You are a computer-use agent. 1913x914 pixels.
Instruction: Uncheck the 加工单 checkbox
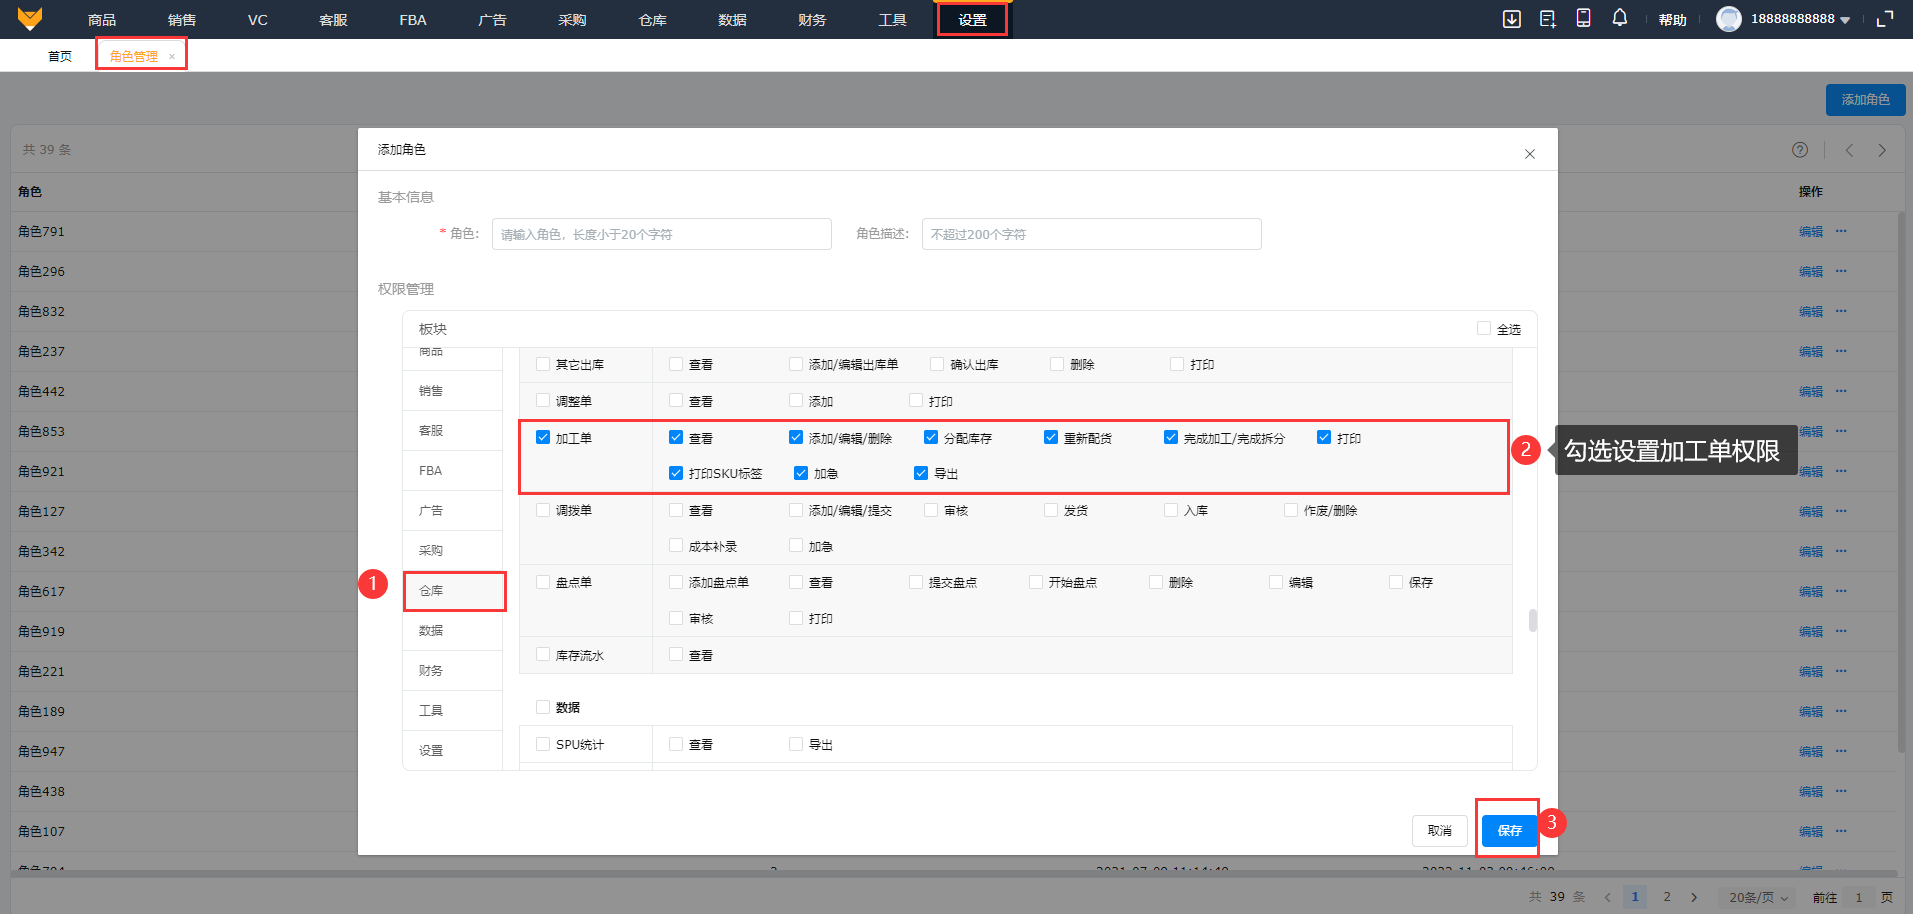[x=543, y=438]
